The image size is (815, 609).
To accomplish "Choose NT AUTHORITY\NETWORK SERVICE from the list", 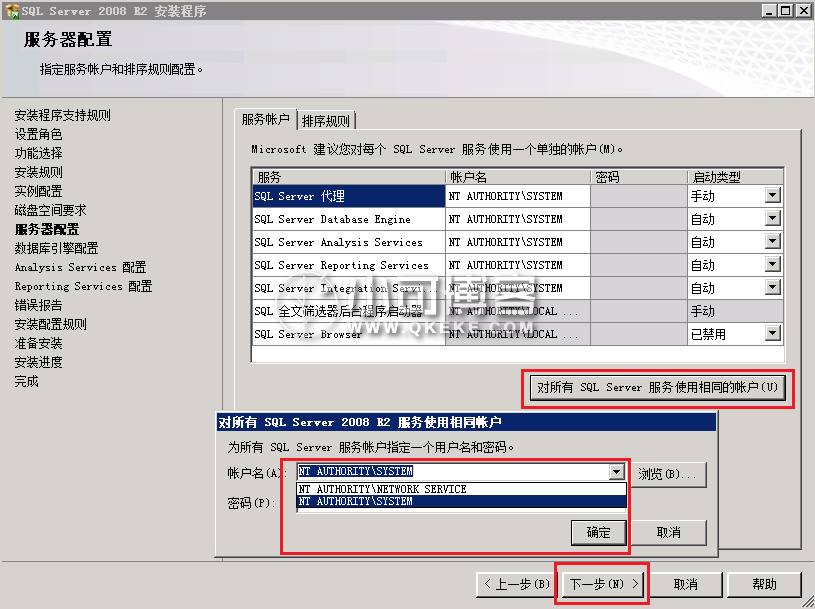I will 462,489.
